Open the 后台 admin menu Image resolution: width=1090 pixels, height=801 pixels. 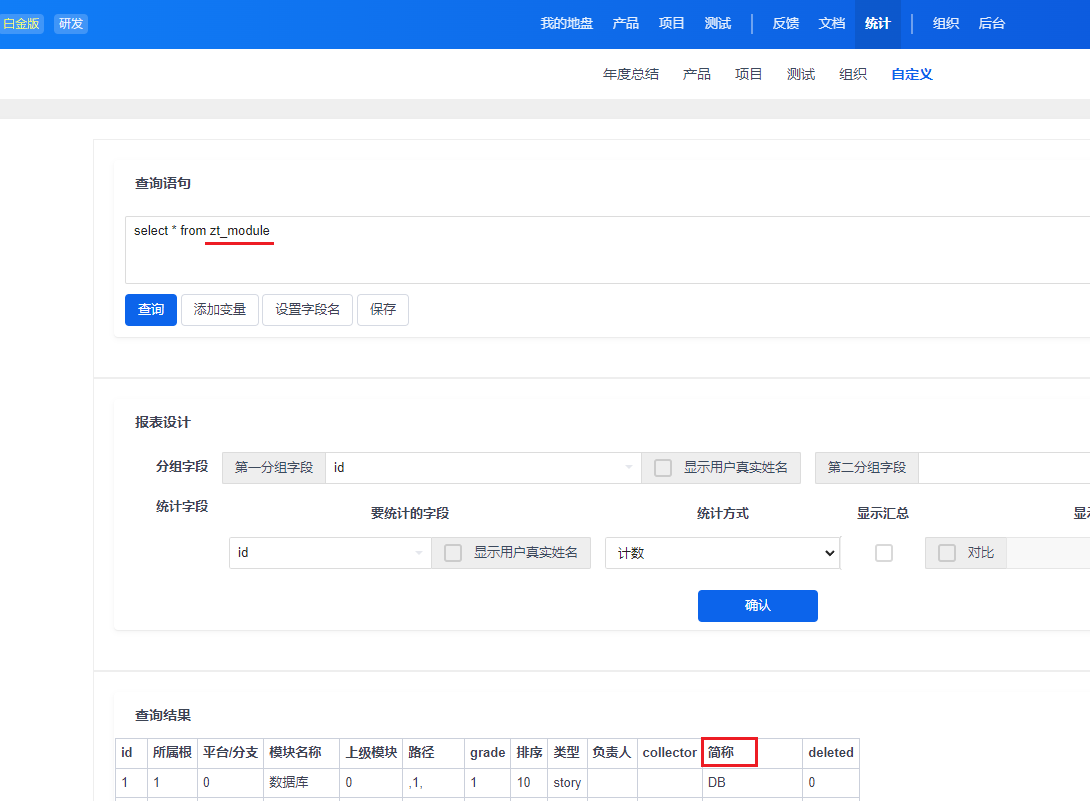991,24
